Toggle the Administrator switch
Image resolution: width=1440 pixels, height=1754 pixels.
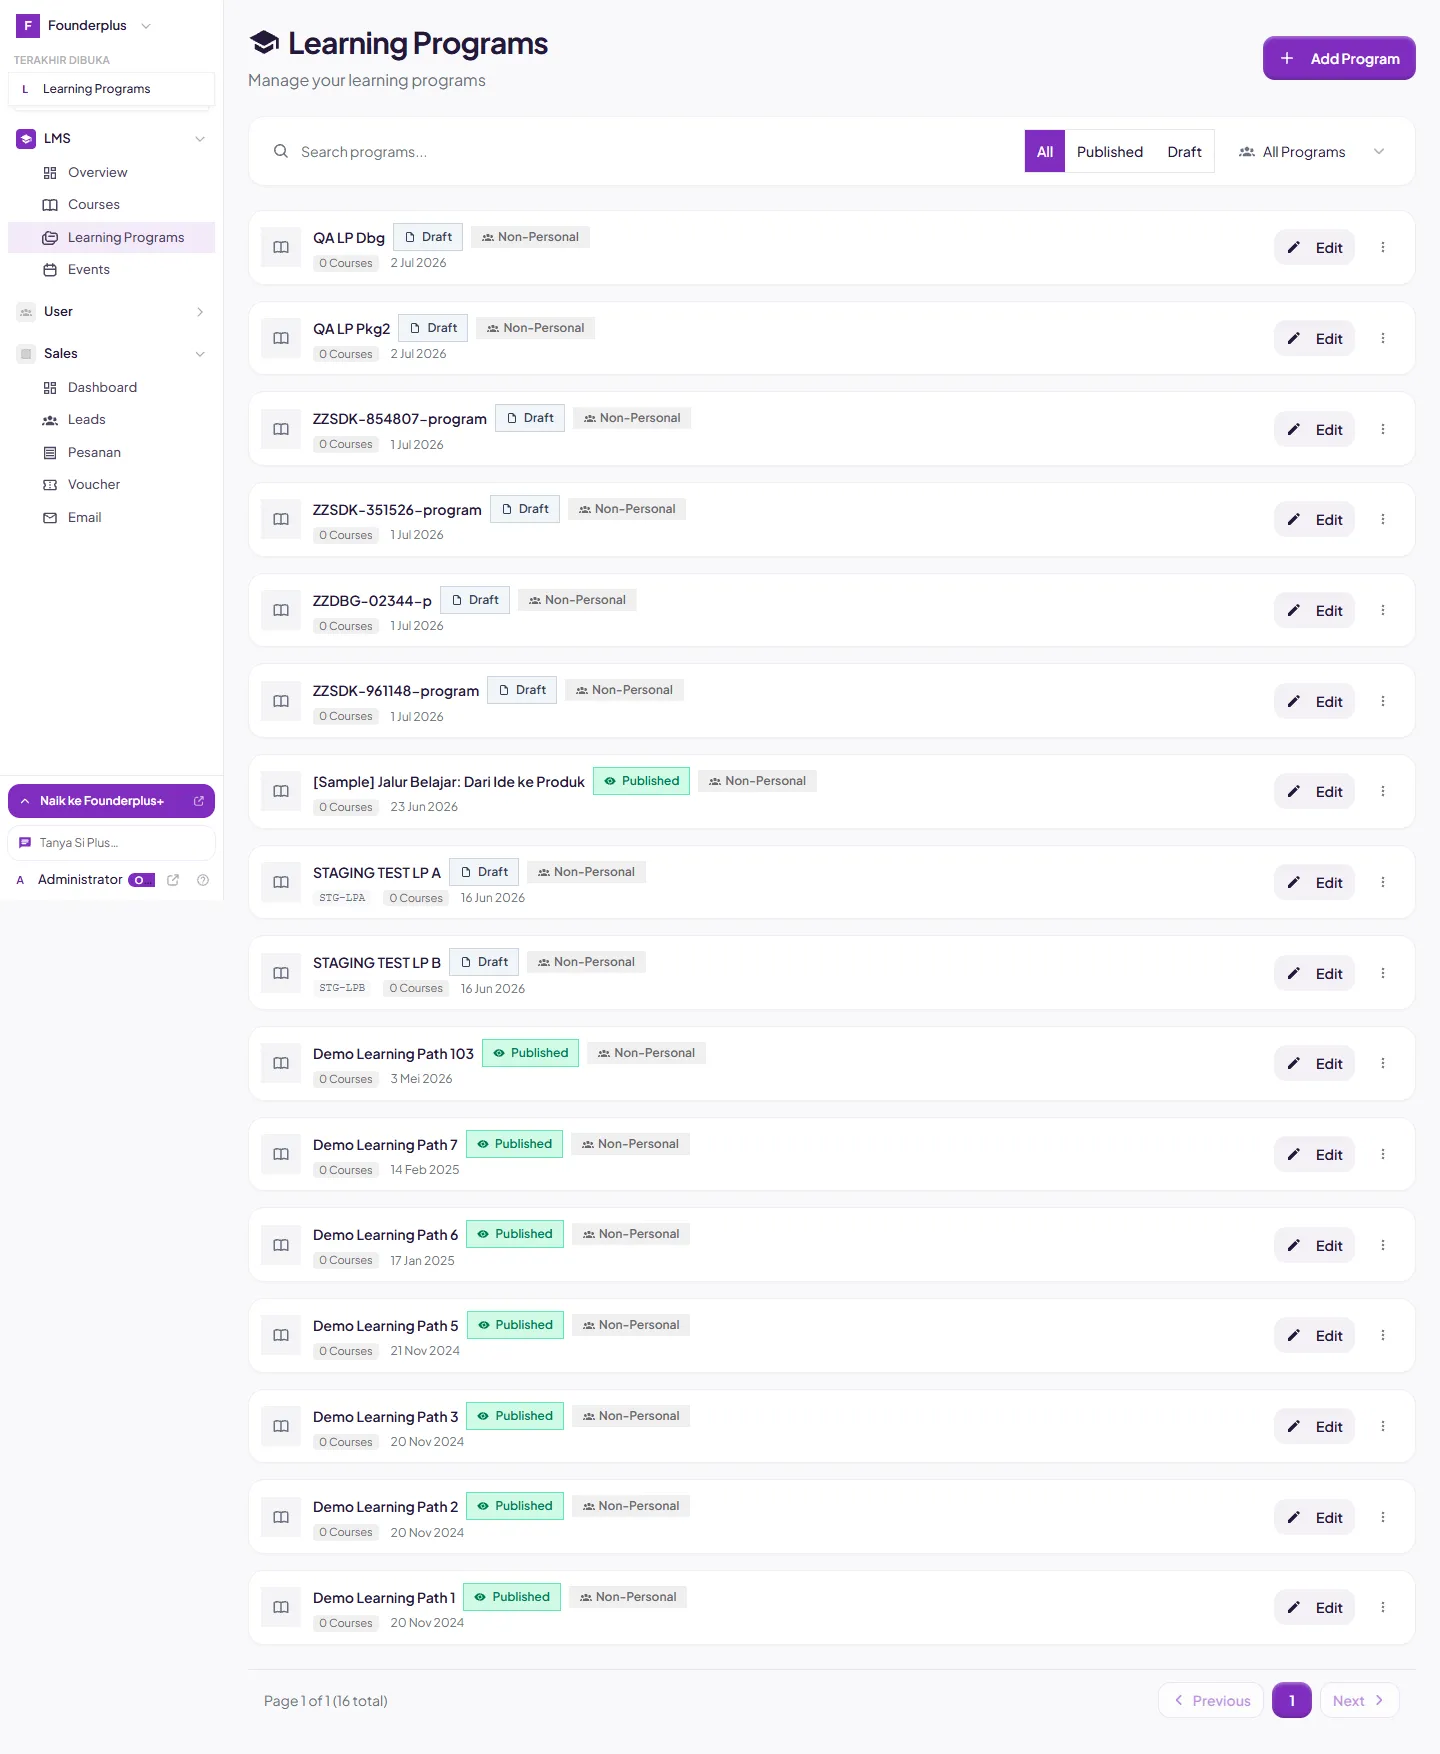click(141, 880)
